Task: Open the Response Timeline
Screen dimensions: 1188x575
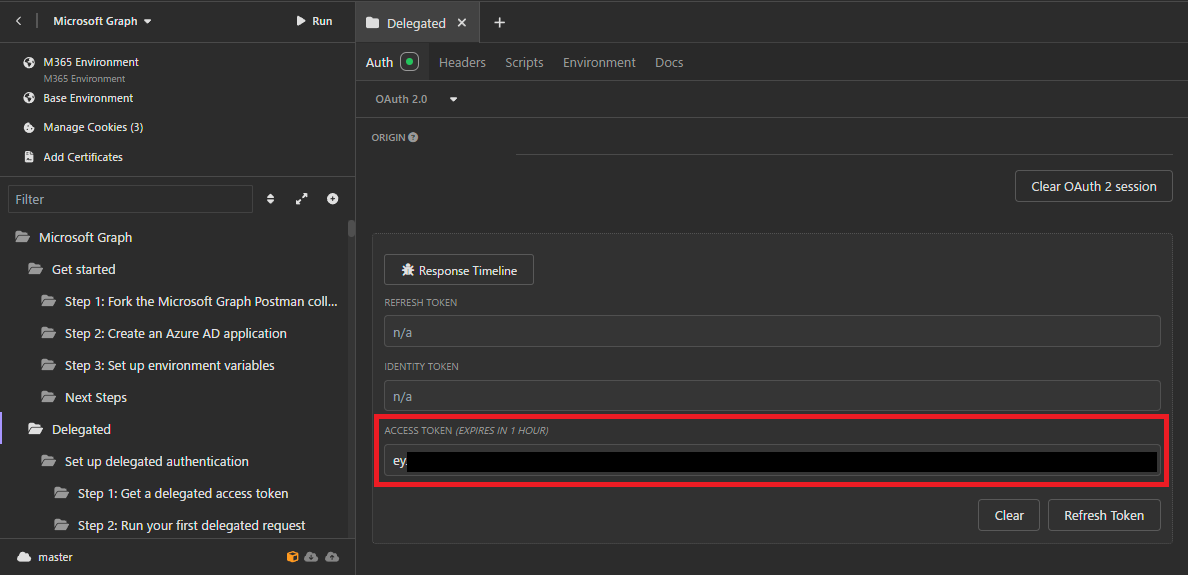Action: click(x=459, y=270)
